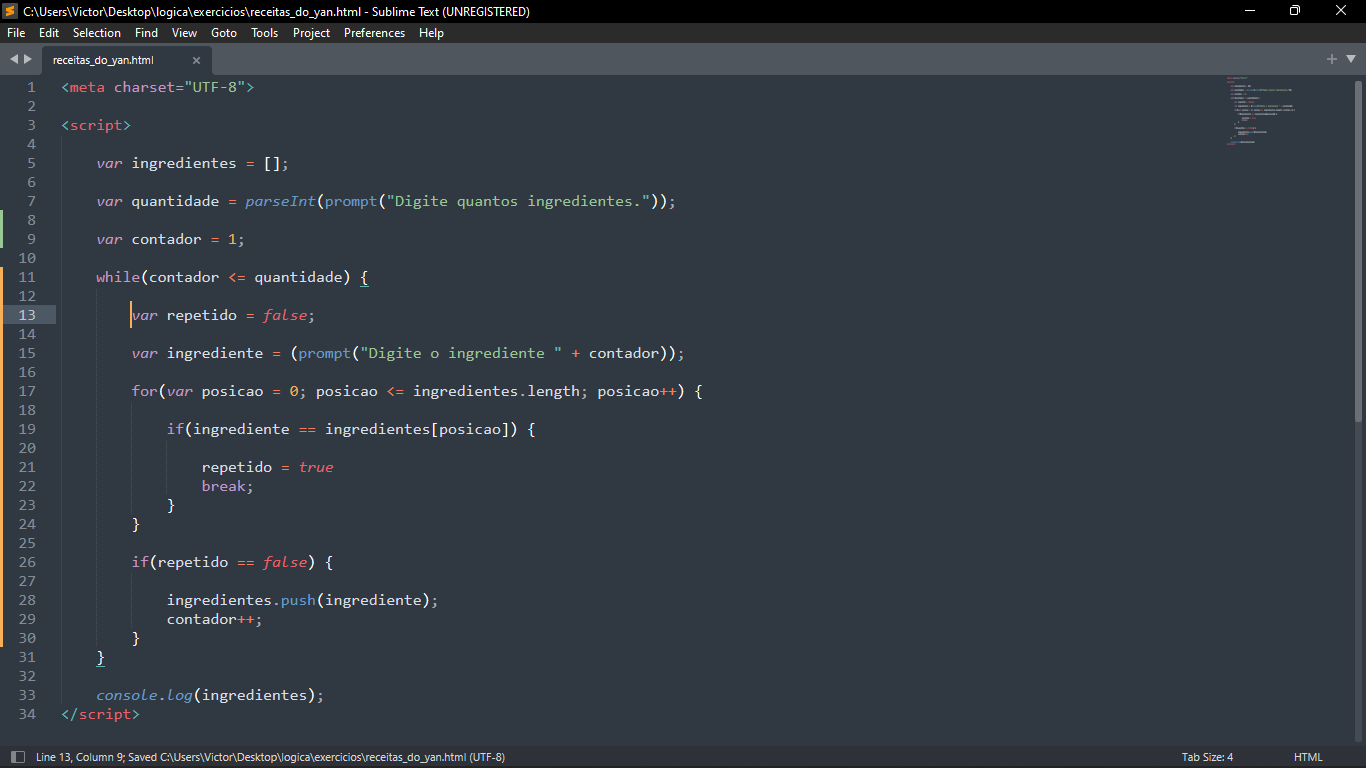Close the Sublime Text window
1366x768 pixels.
tap(1341, 11)
